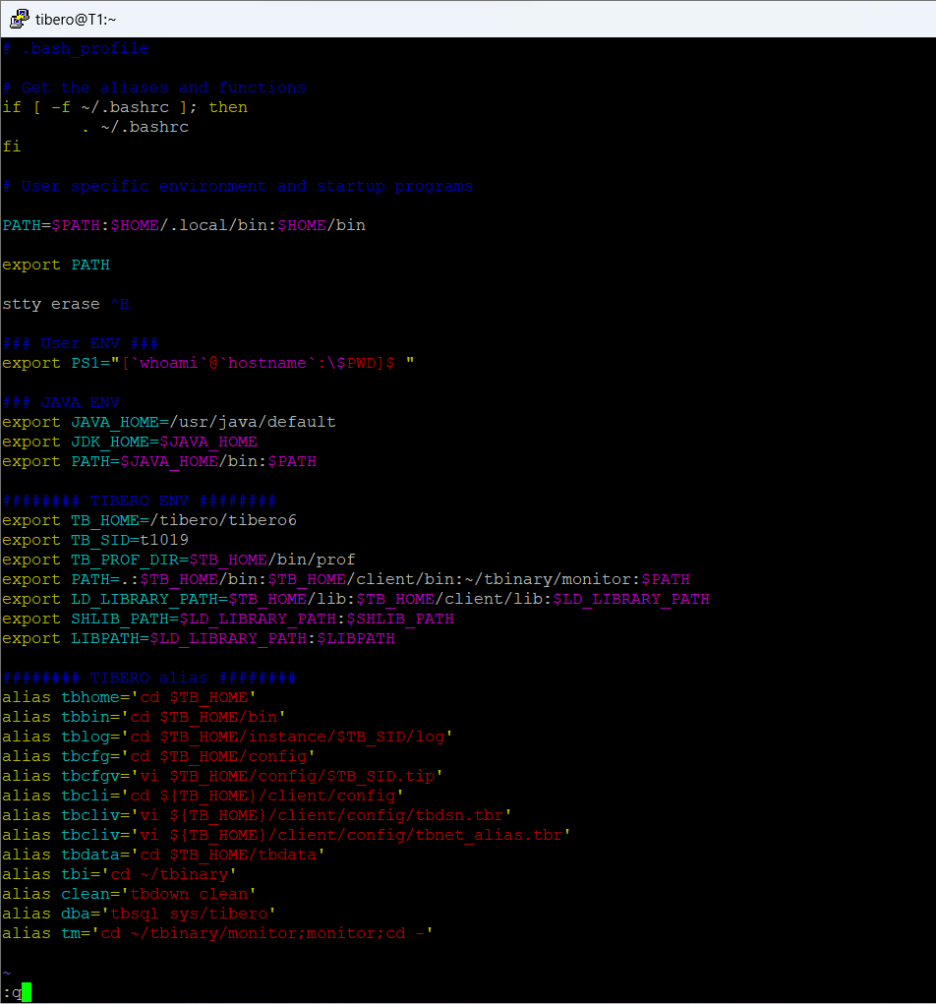Image resolution: width=936 pixels, height=1004 pixels.
Task: Click the '### JAVA ENV' comment
Action: 61,403
